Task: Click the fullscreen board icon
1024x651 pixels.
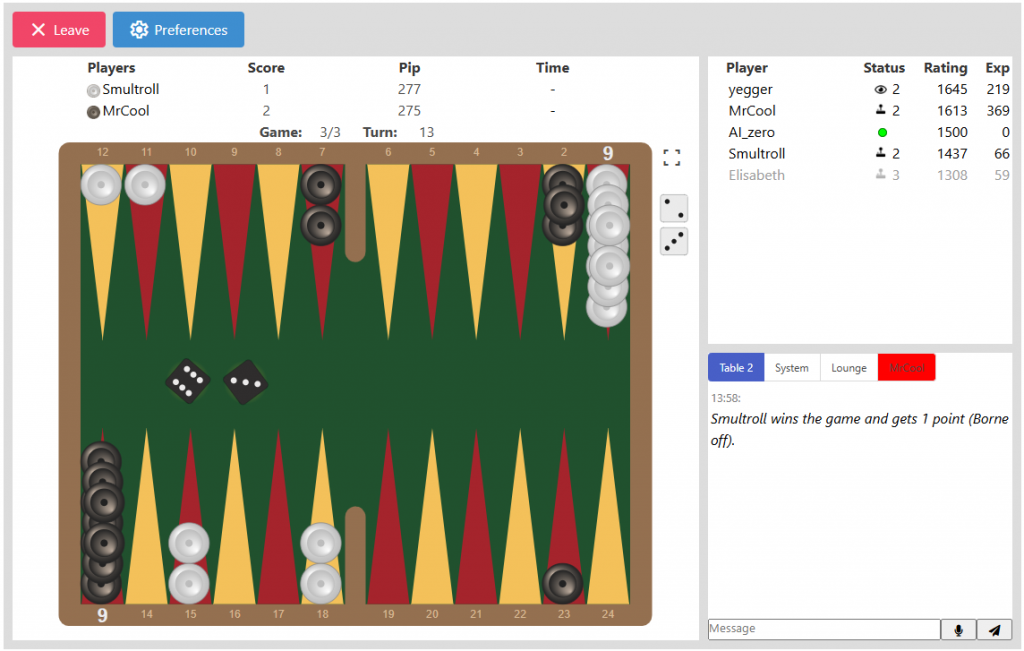Action: [x=672, y=158]
